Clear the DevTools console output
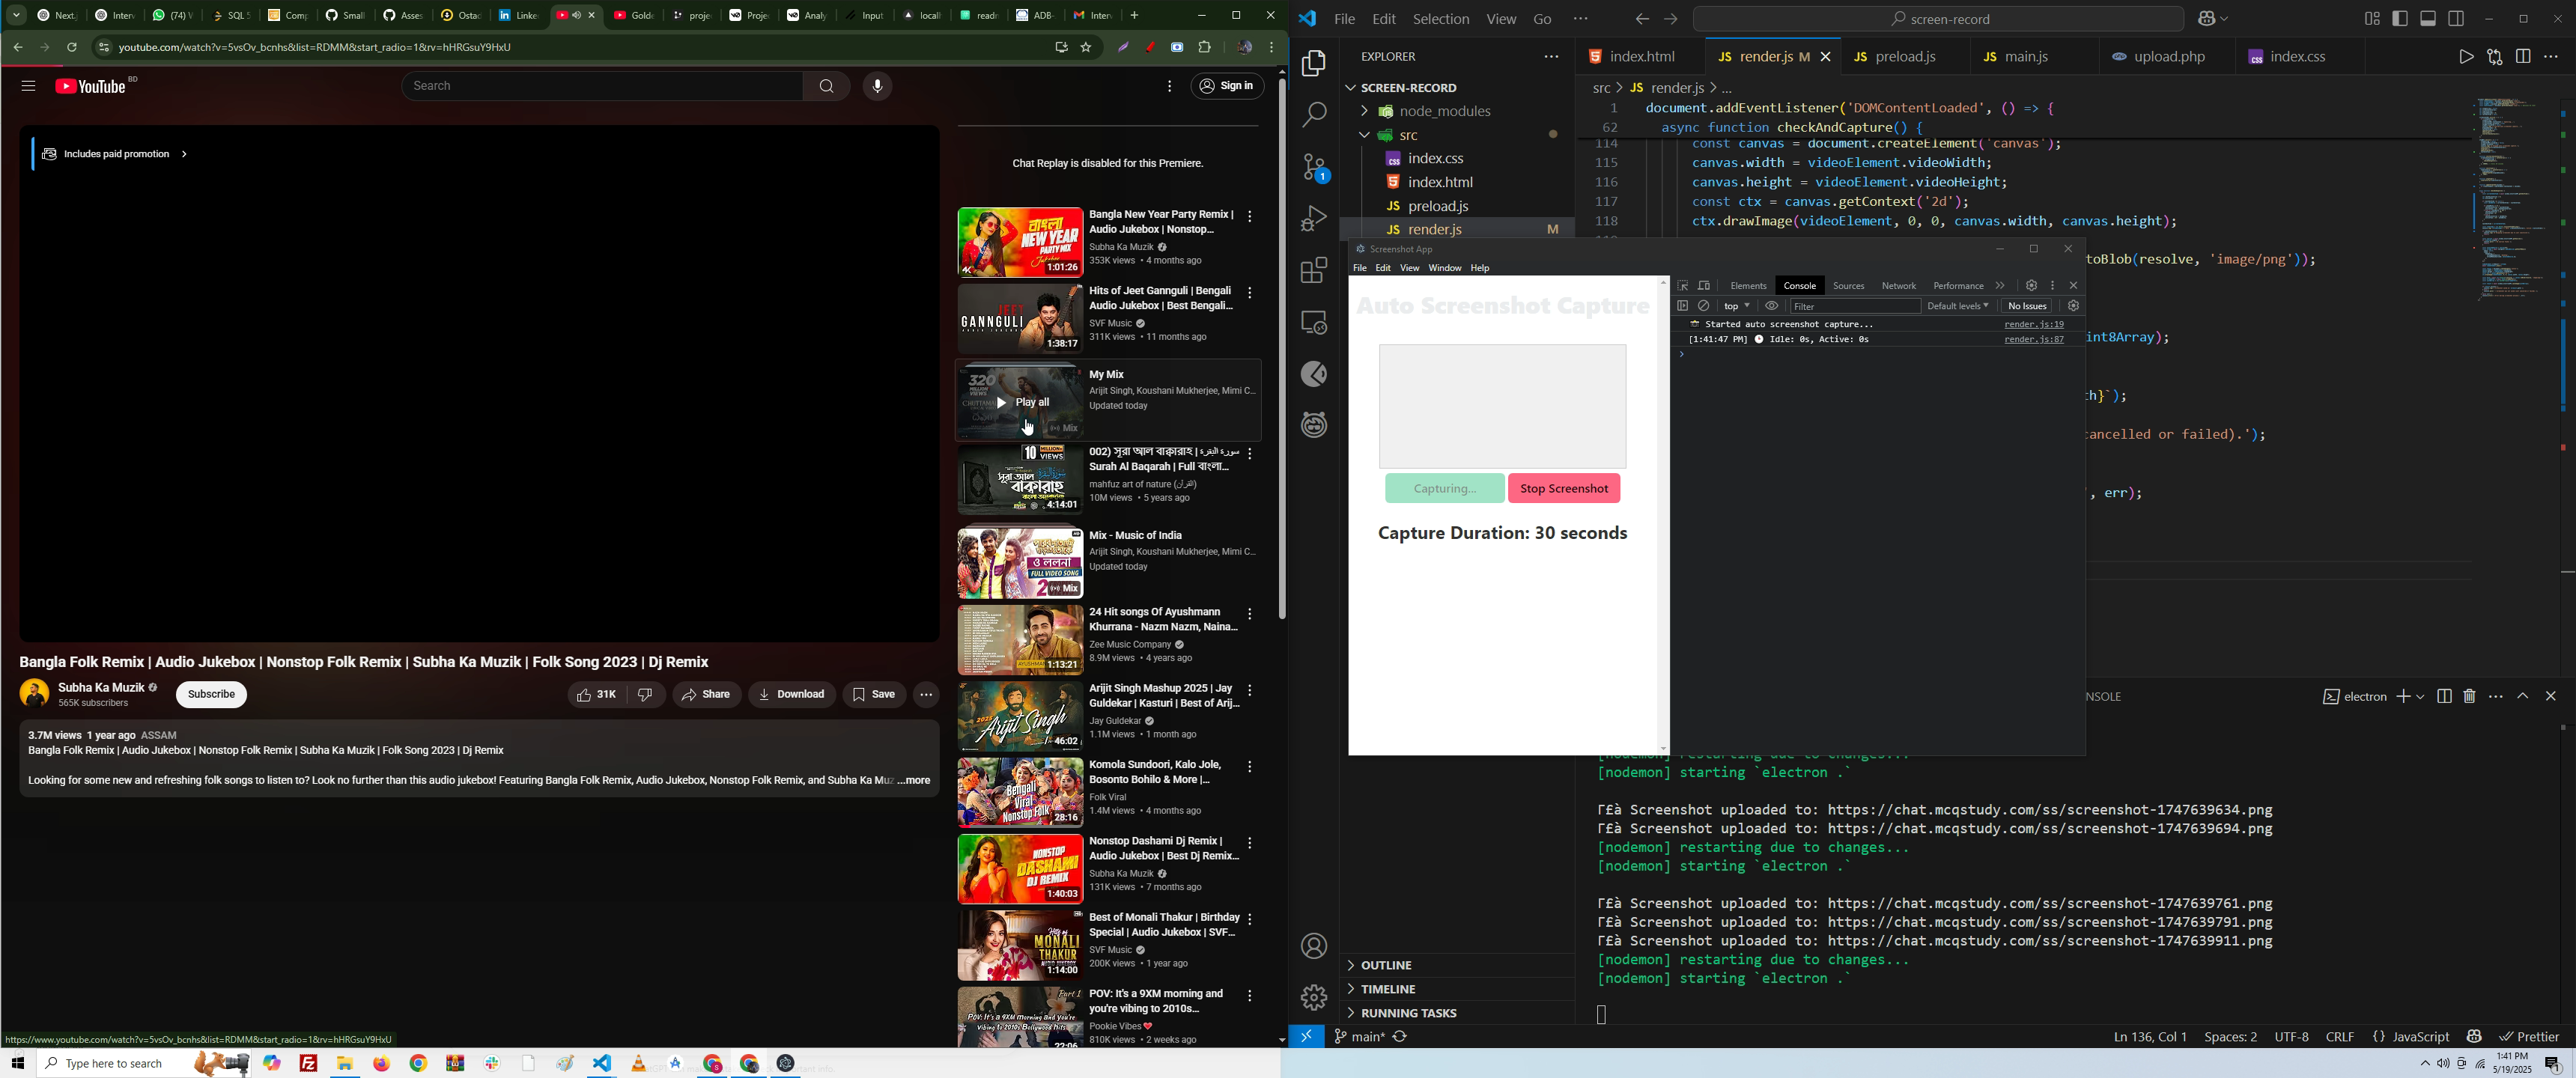The width and height of the screenshot is (2576, 1078). [1705, 306]
